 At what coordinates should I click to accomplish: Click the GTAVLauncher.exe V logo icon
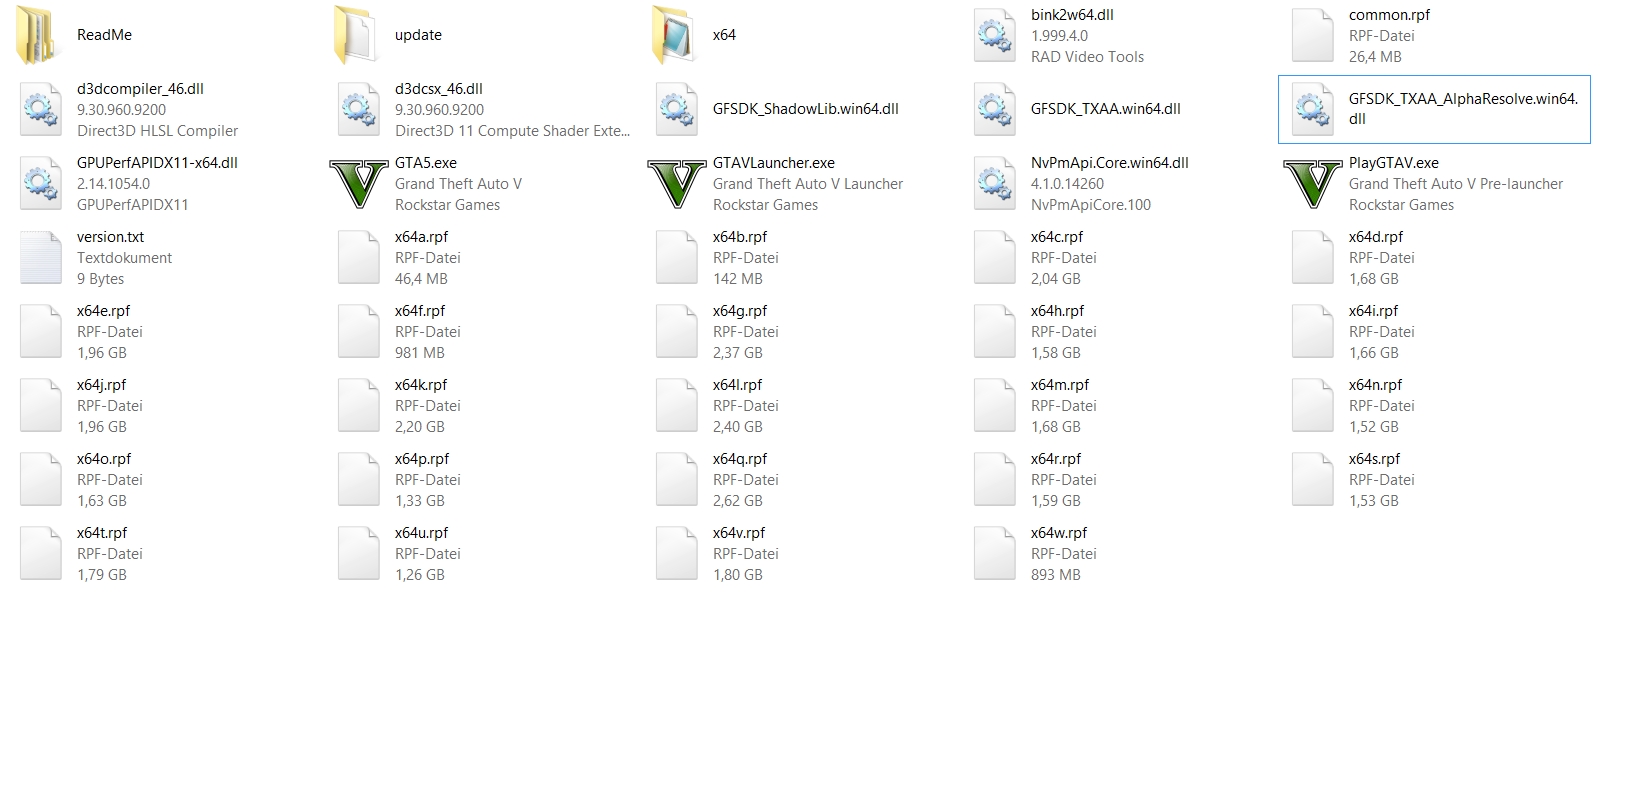[676, 183]
